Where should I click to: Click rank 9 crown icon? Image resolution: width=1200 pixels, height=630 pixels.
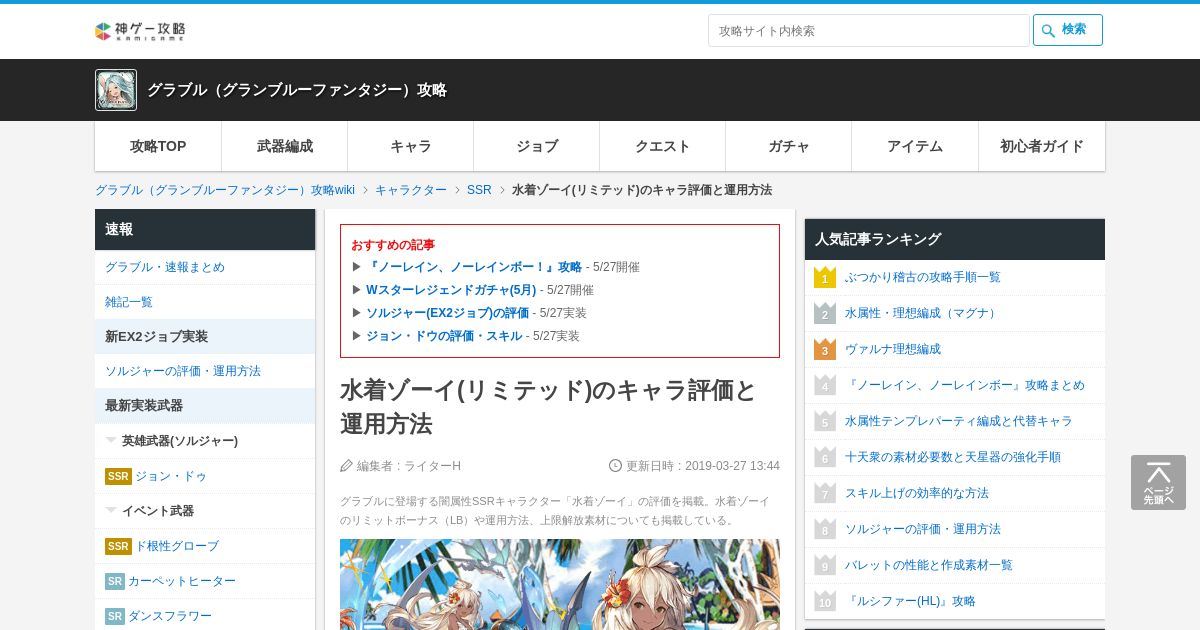[825, 565]
